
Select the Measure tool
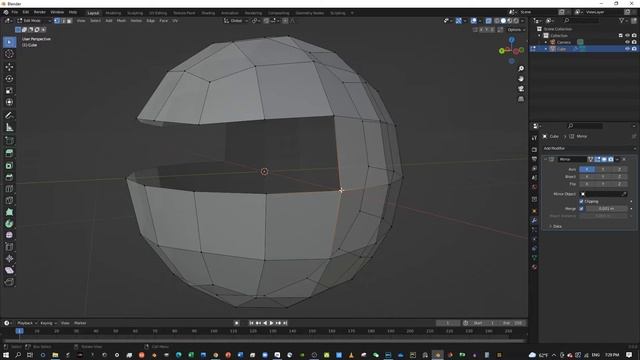(x=9, y=127)
